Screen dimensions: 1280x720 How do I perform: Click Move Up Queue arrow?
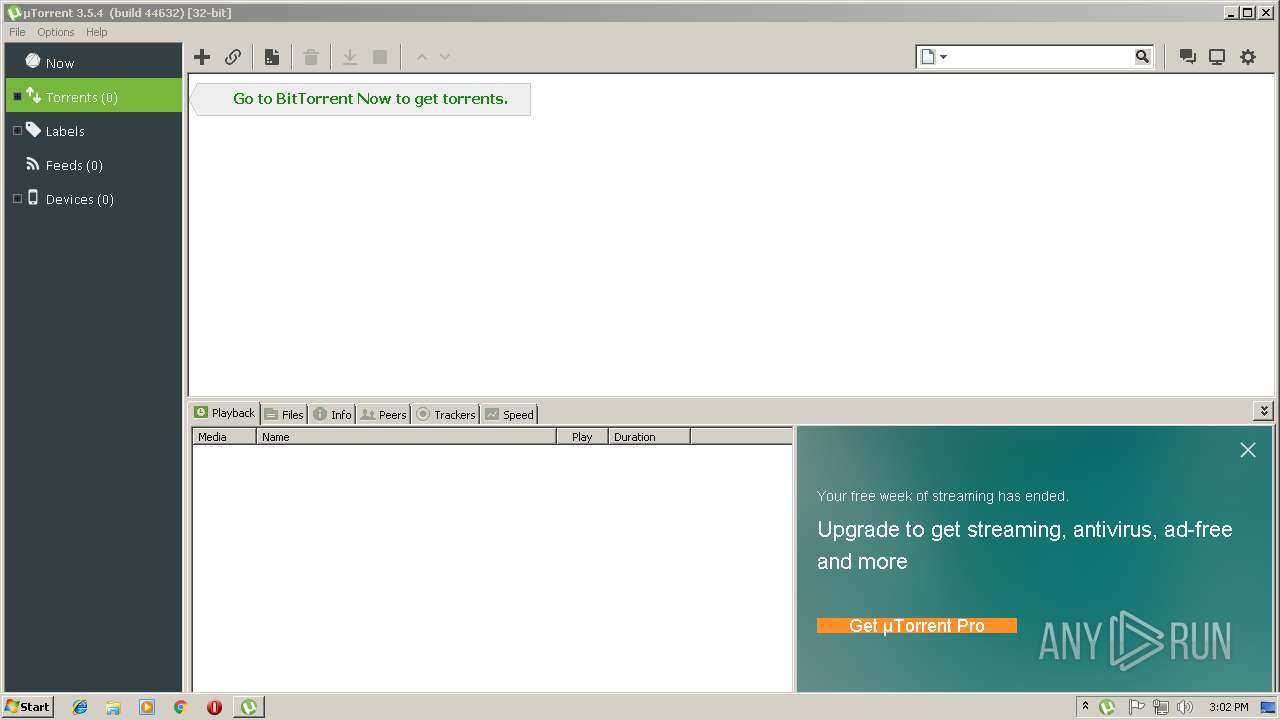pyautogui.click(x=422, y=57)
